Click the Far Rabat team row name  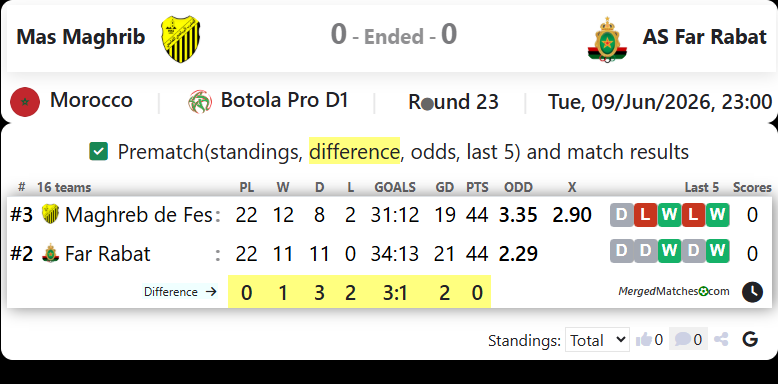[107, 254]
